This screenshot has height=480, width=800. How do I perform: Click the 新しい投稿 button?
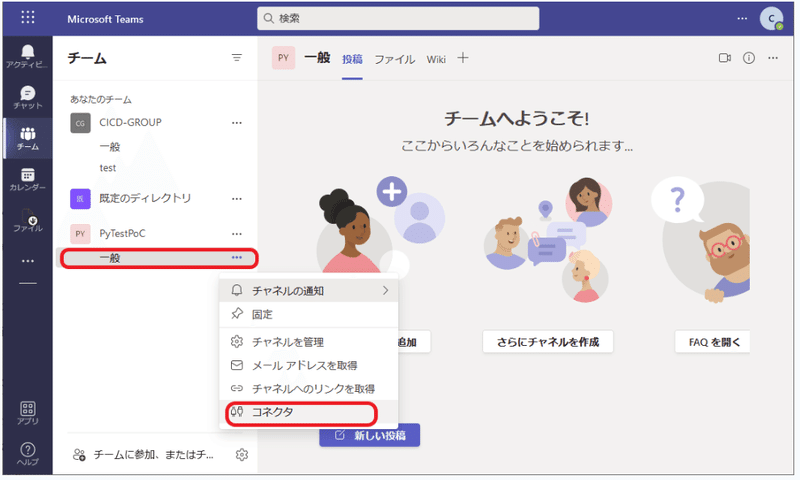(x=370, y=435)
